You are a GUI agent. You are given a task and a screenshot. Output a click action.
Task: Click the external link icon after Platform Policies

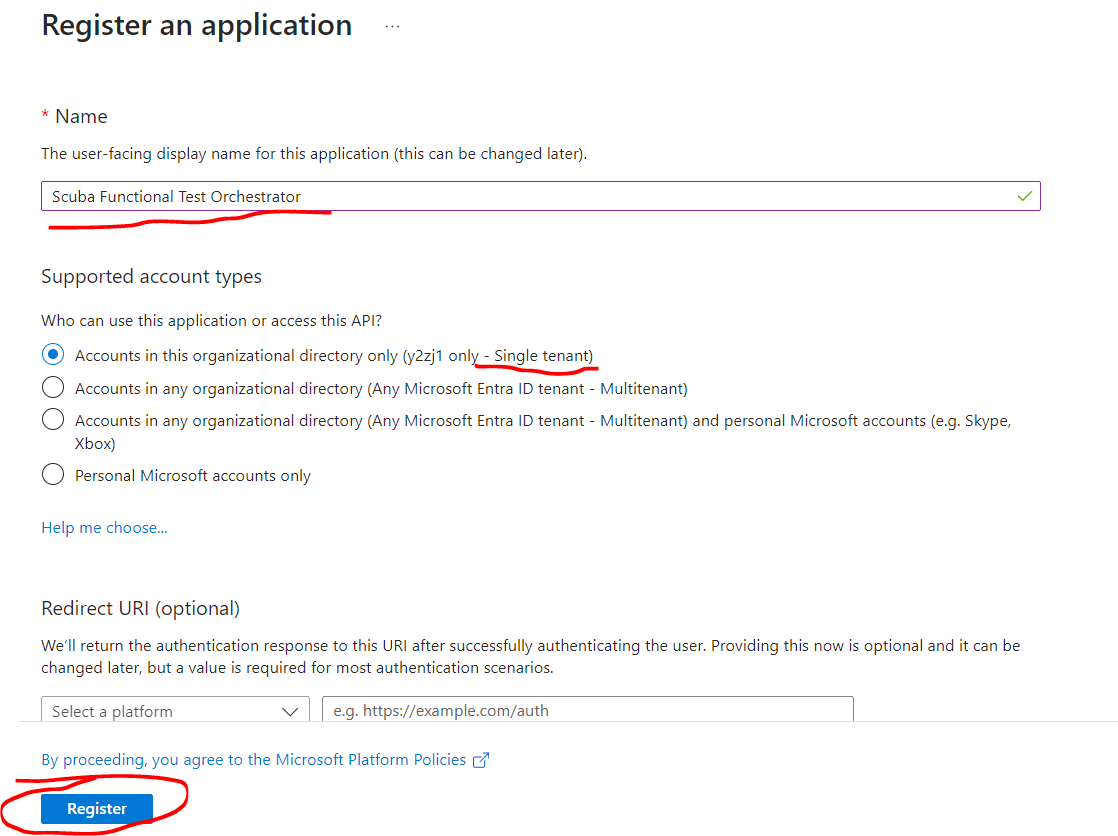tap(481, 759)
